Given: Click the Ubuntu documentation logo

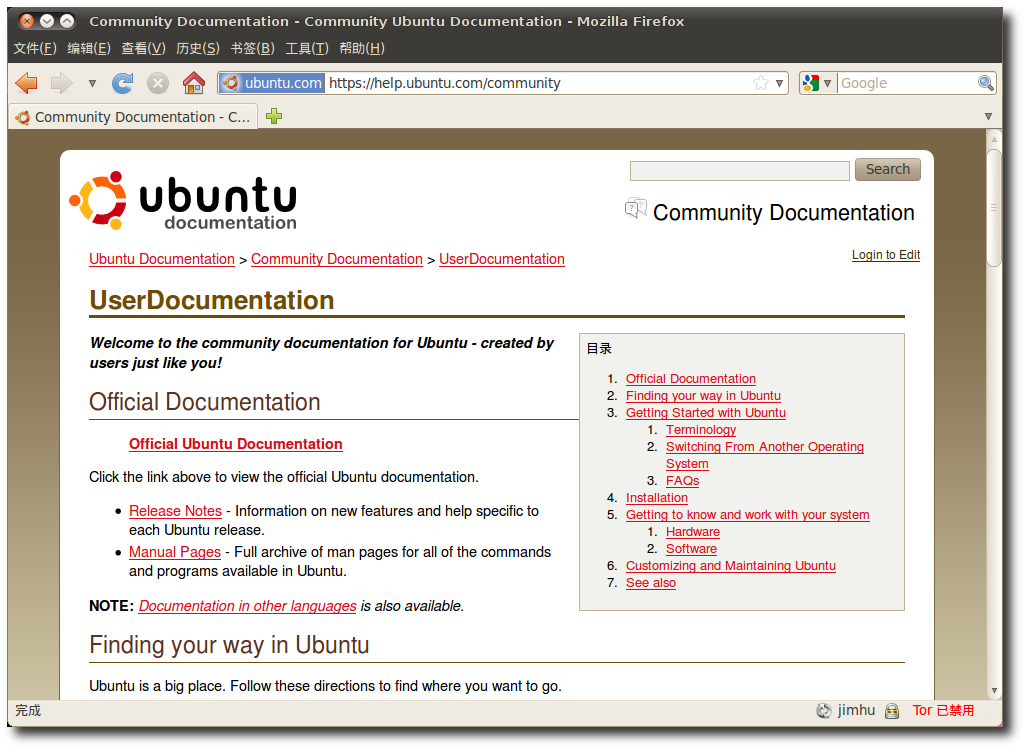Looking at the screenshot, I should point(183,201).
